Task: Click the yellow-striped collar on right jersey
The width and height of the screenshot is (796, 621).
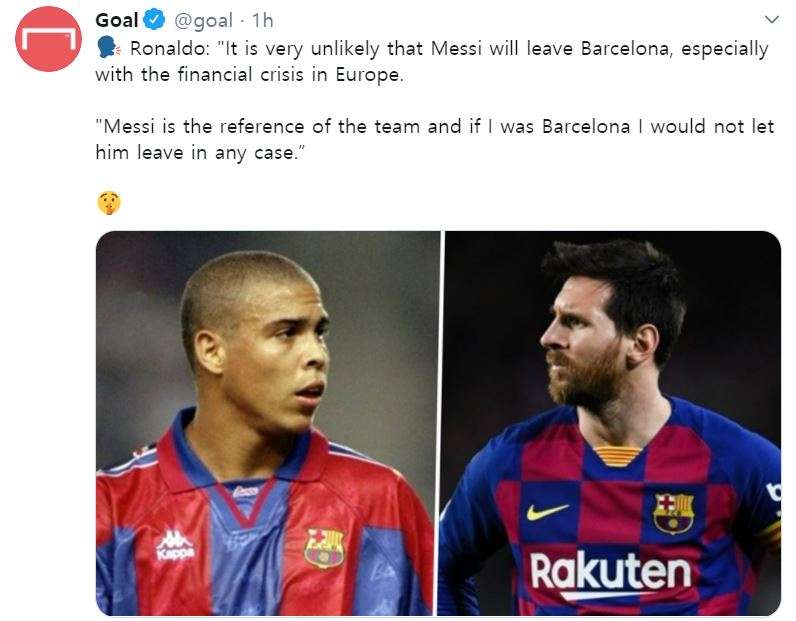Action: (618, 456)
